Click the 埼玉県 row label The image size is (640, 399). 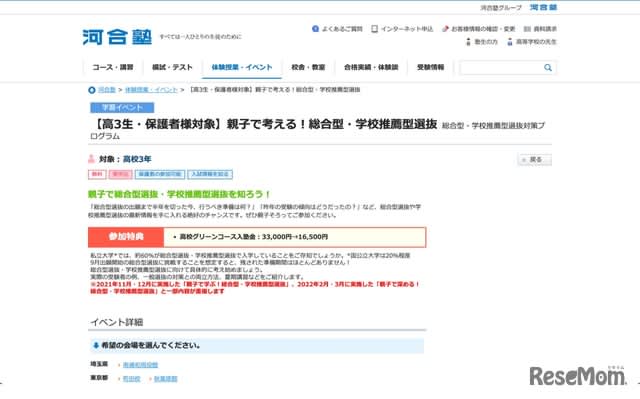click(99, 364)
